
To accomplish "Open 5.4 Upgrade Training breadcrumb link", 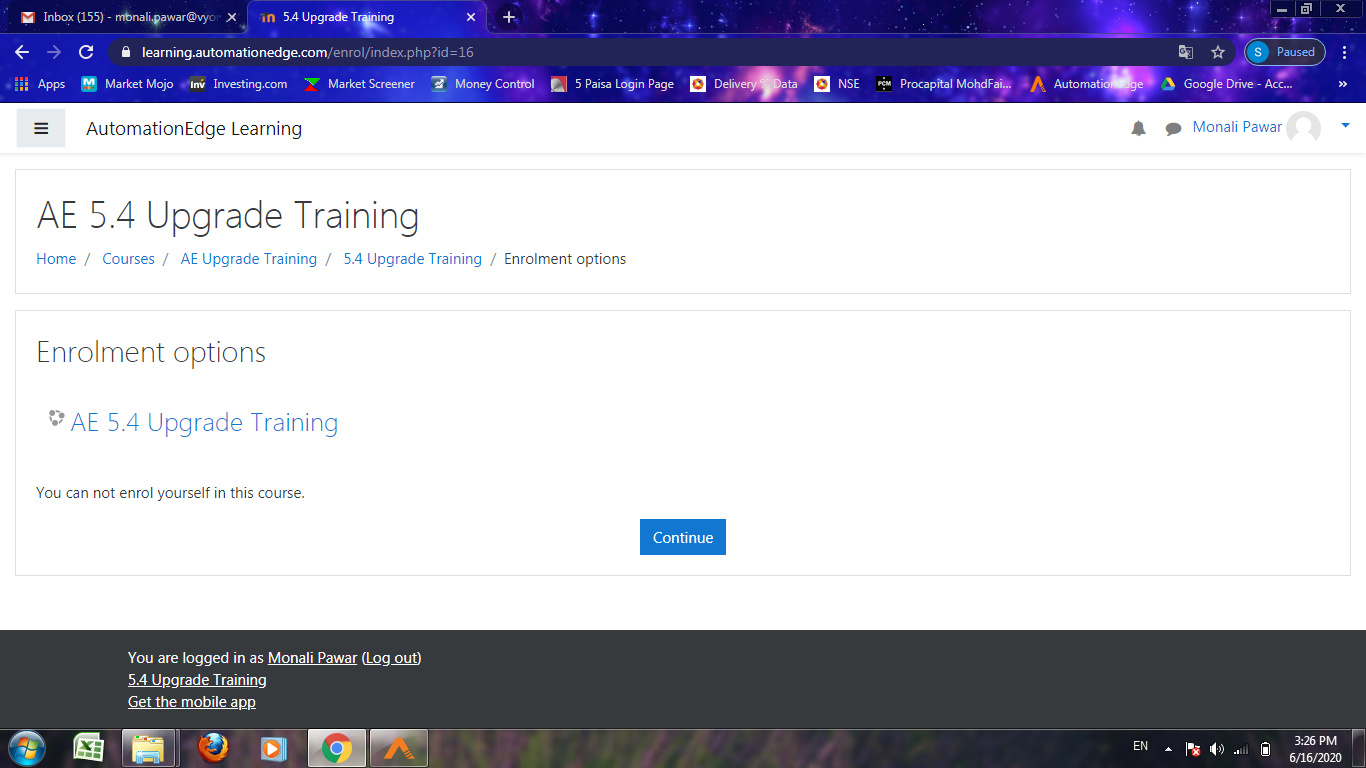I will coord(412,259).
